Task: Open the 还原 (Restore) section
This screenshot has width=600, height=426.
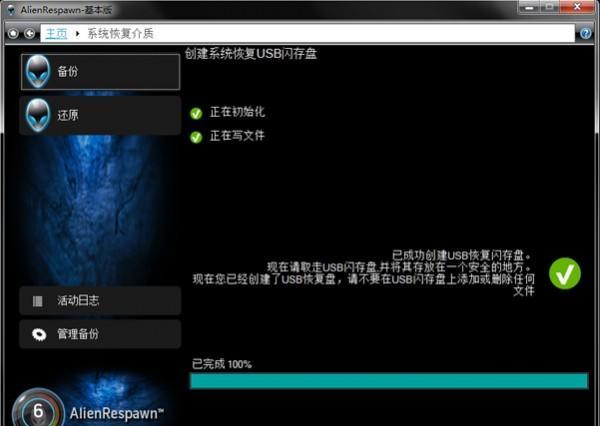Action: coord(100,115)
